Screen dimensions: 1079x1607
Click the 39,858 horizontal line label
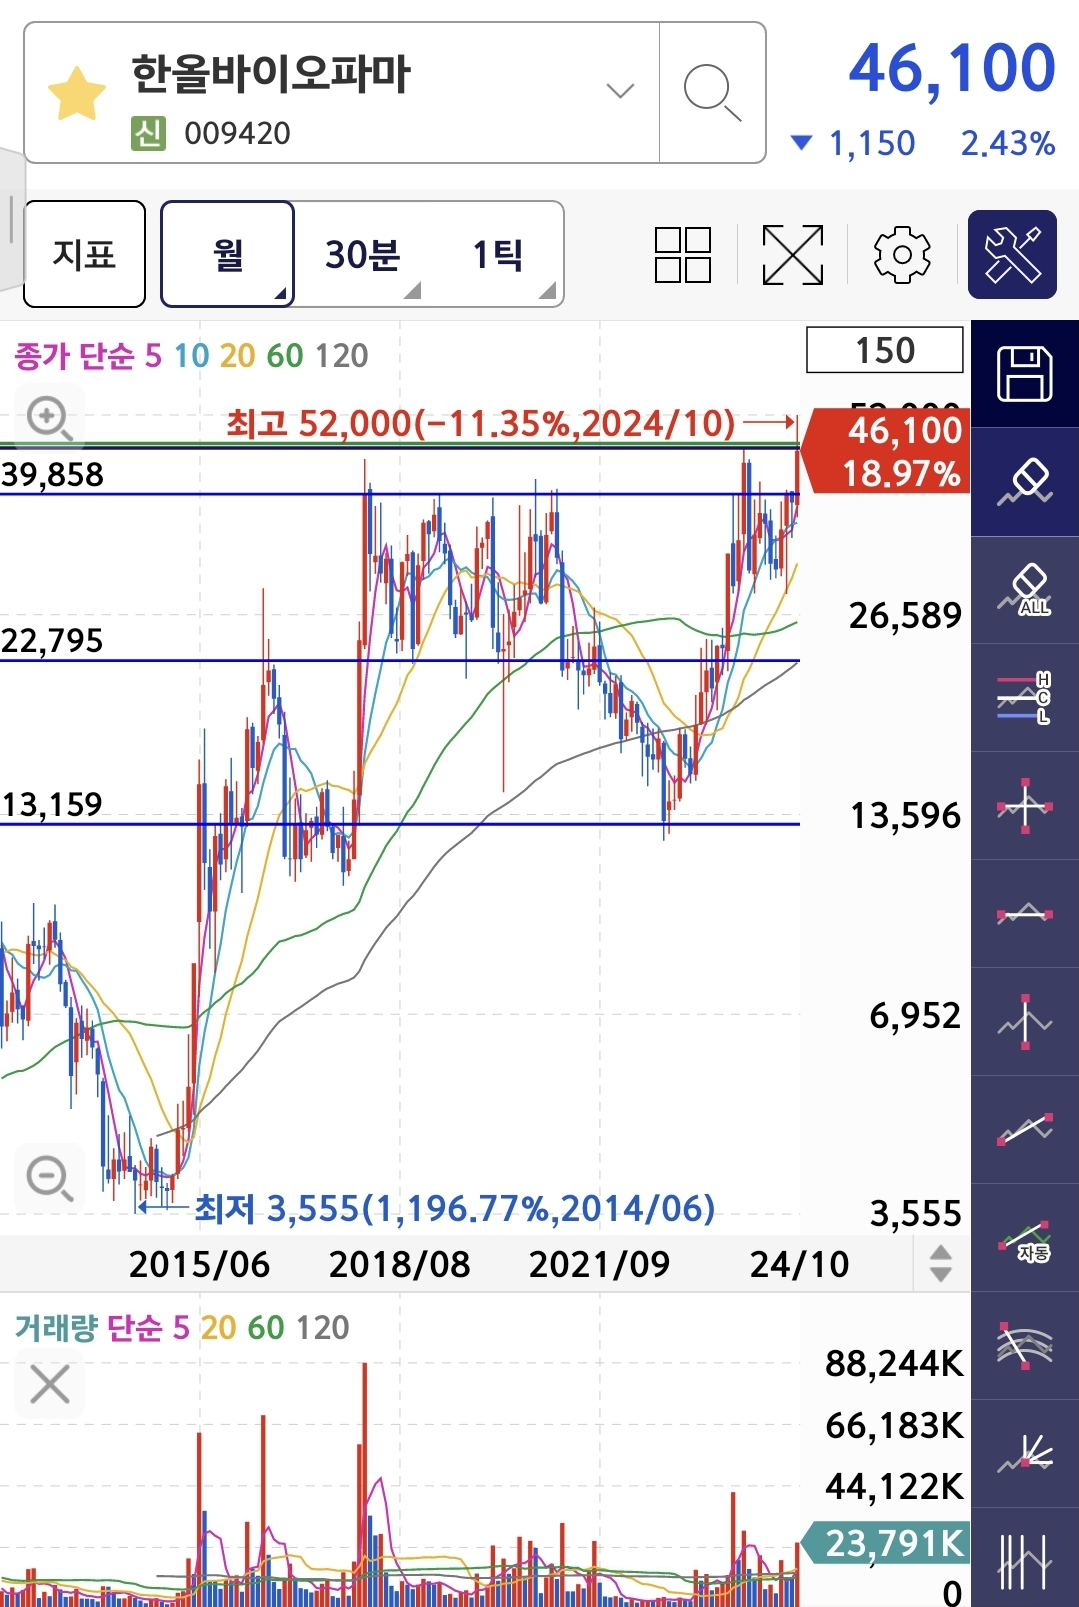coord(52,474)
